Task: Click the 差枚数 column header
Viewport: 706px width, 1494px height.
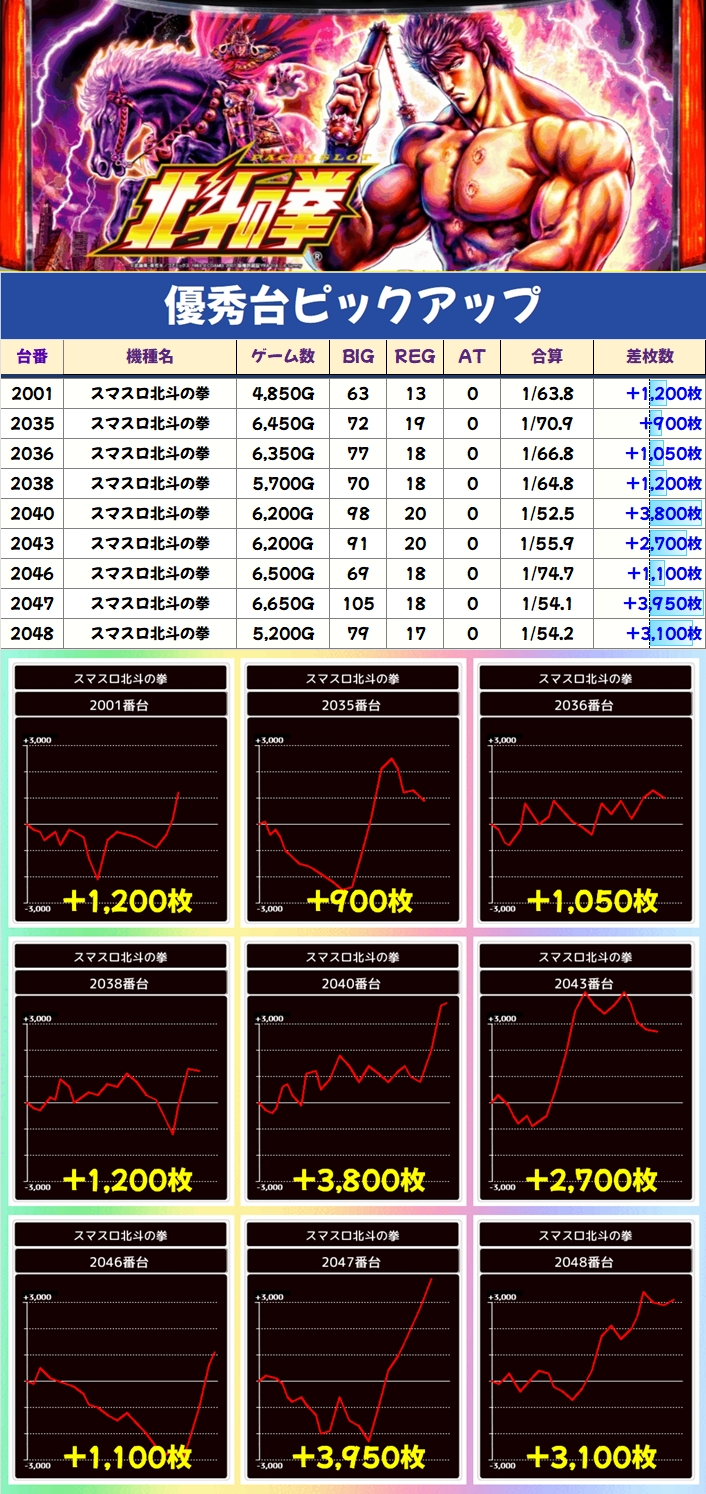Action: click(x=649, y=357)
